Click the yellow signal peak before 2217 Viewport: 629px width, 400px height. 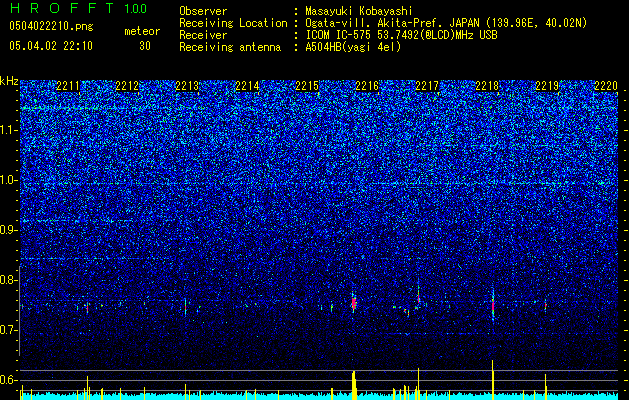(x=418, y=384)
